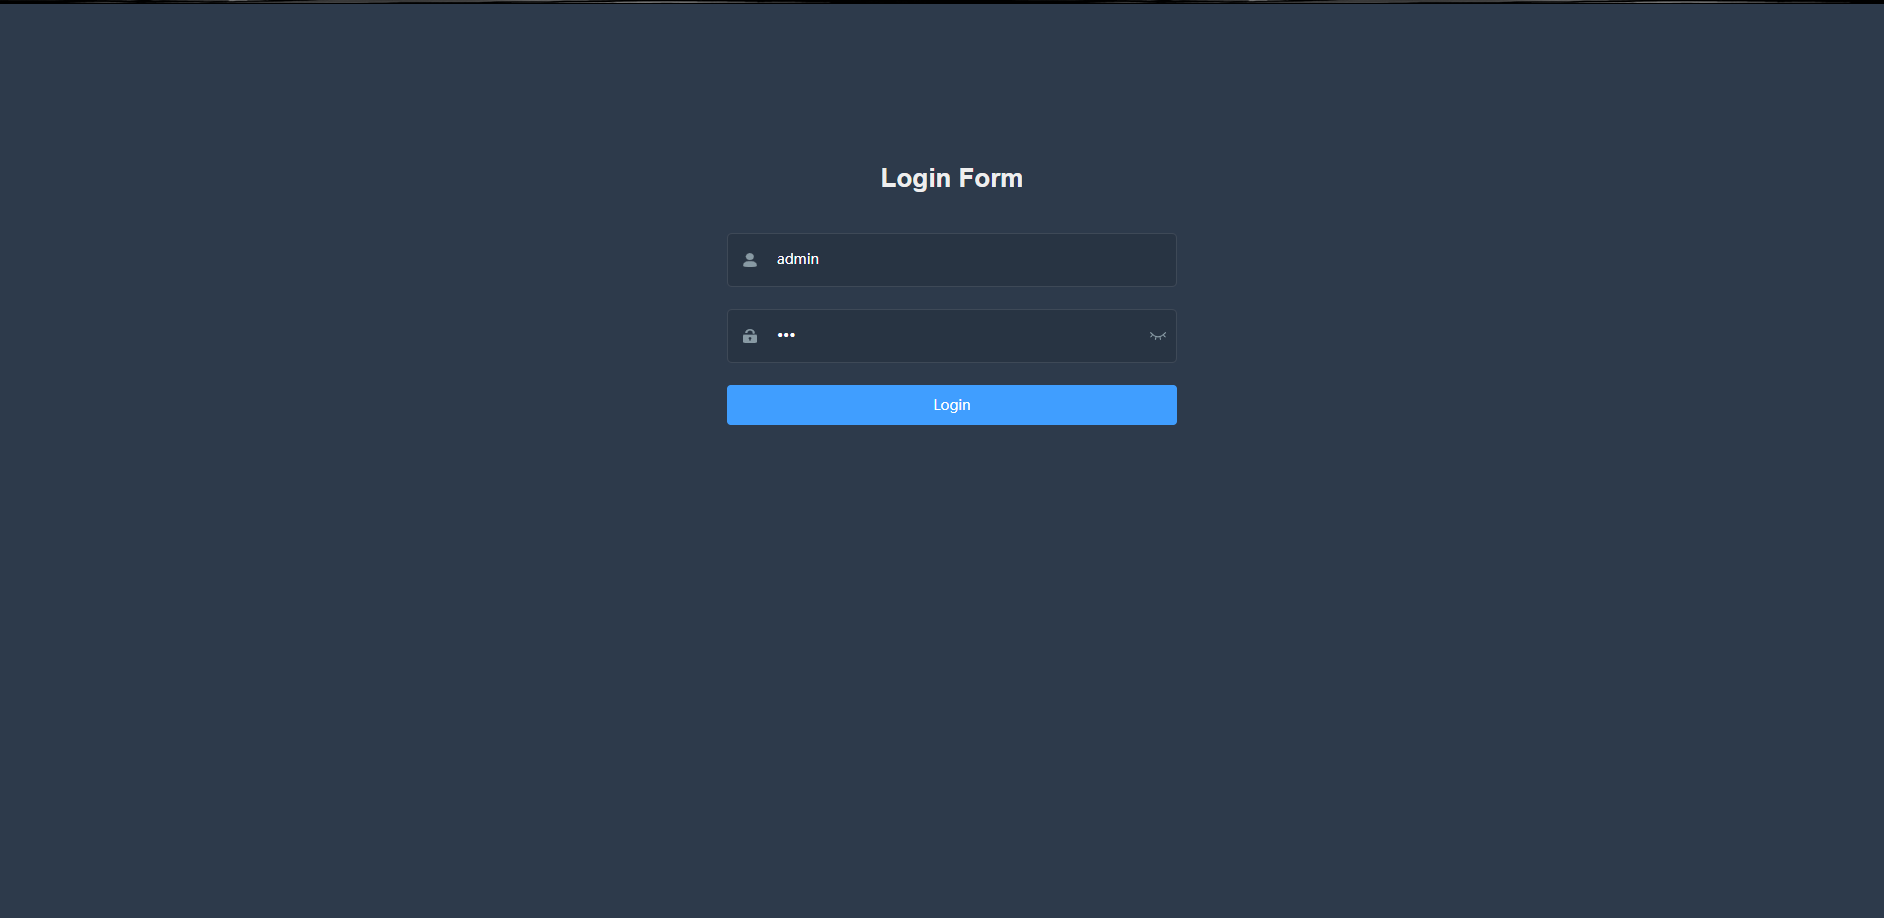The height and width of the screenshot is (918, 1884).
Task: Show the hidden password with eye icon
Action: (1158, 336)
